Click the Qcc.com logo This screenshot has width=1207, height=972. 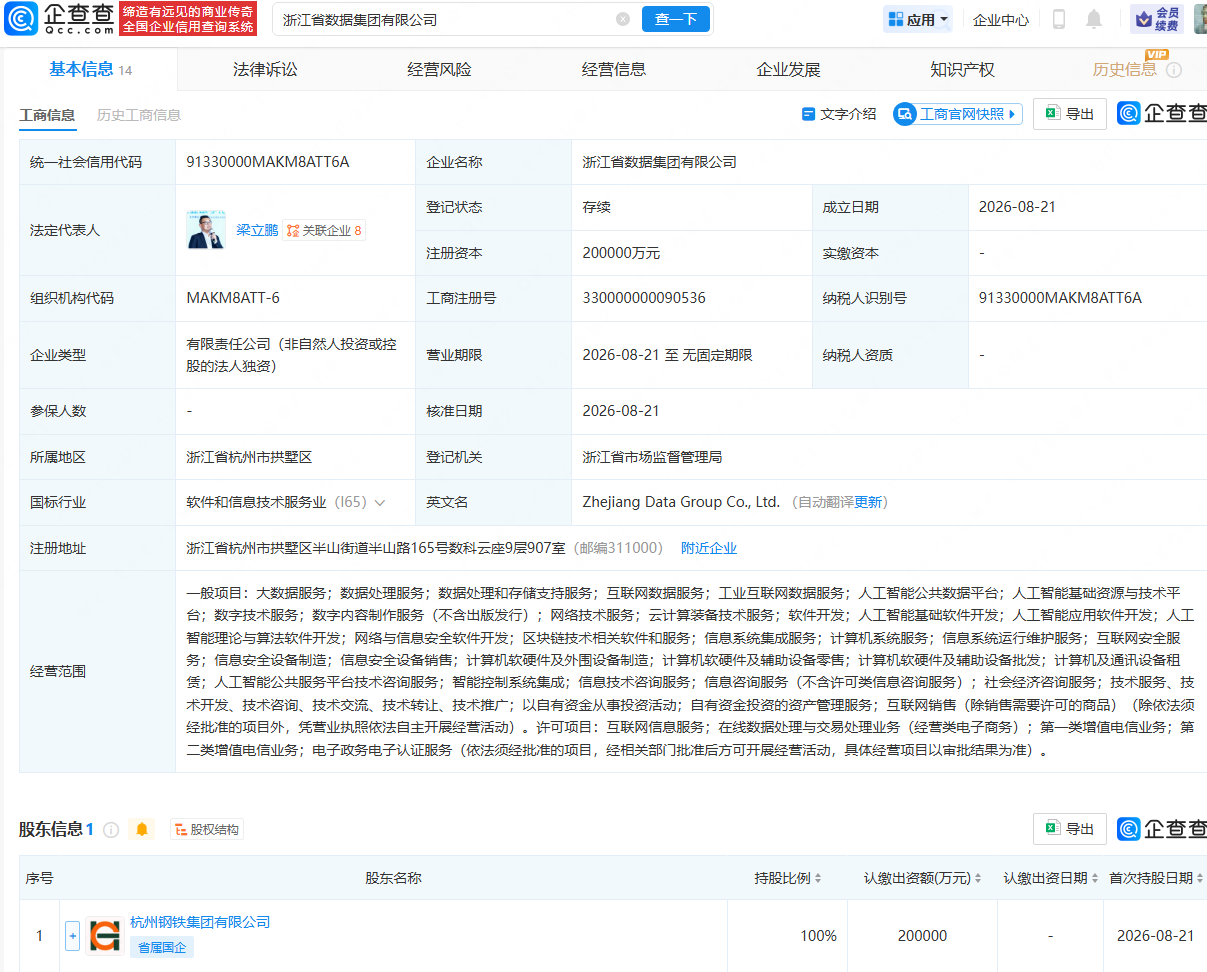pos(60,19)
